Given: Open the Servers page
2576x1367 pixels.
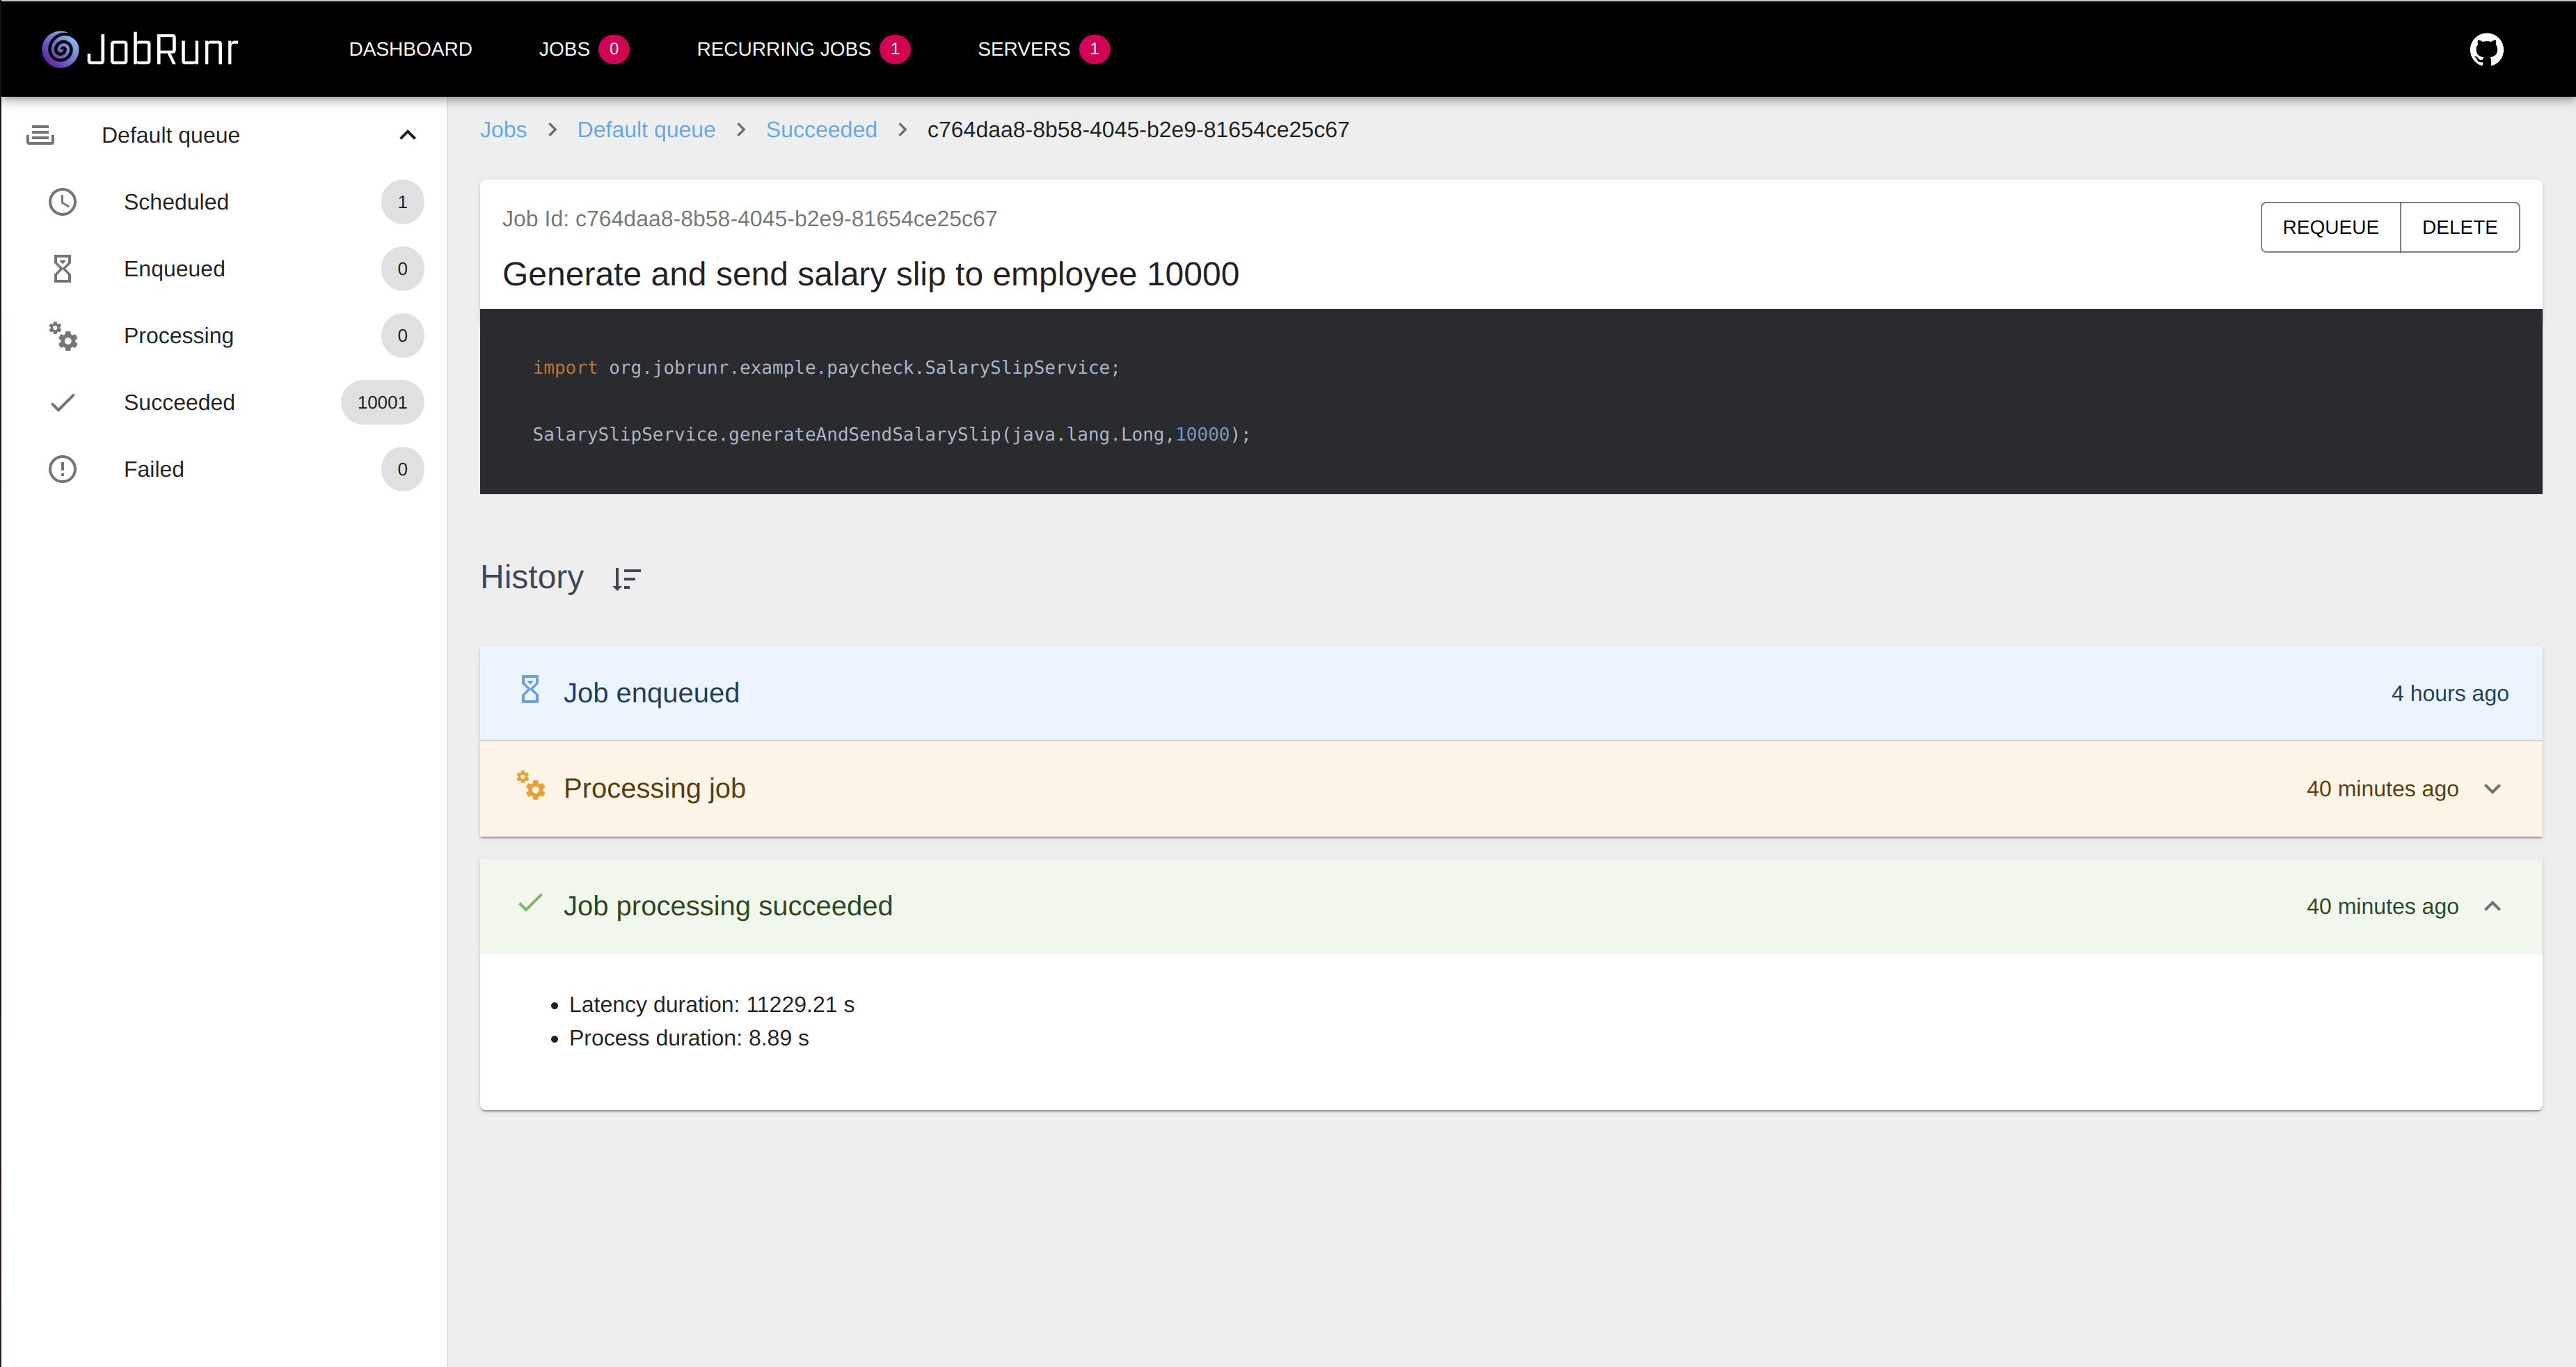Looking at the screenshot, I should (1023, 49).
